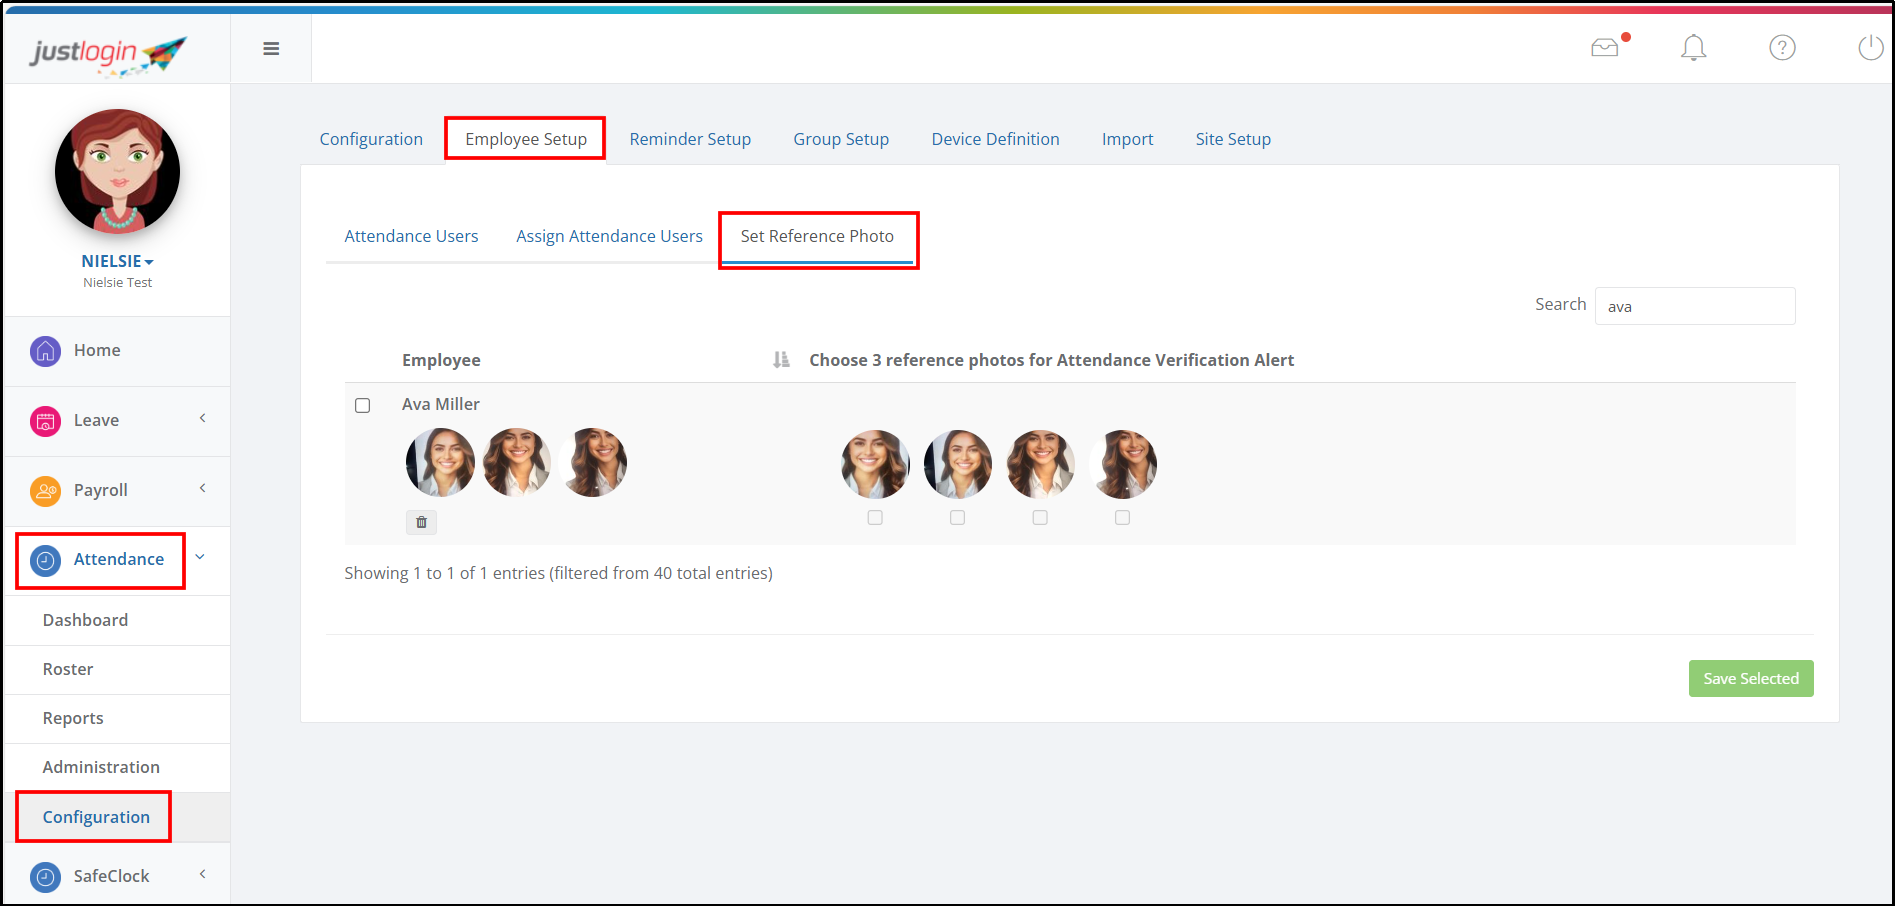The width and height of the screenshot is (1895, 906).
Task: Open the help question mark icon
Action: pyautogui.click(x=1782, y=47)
